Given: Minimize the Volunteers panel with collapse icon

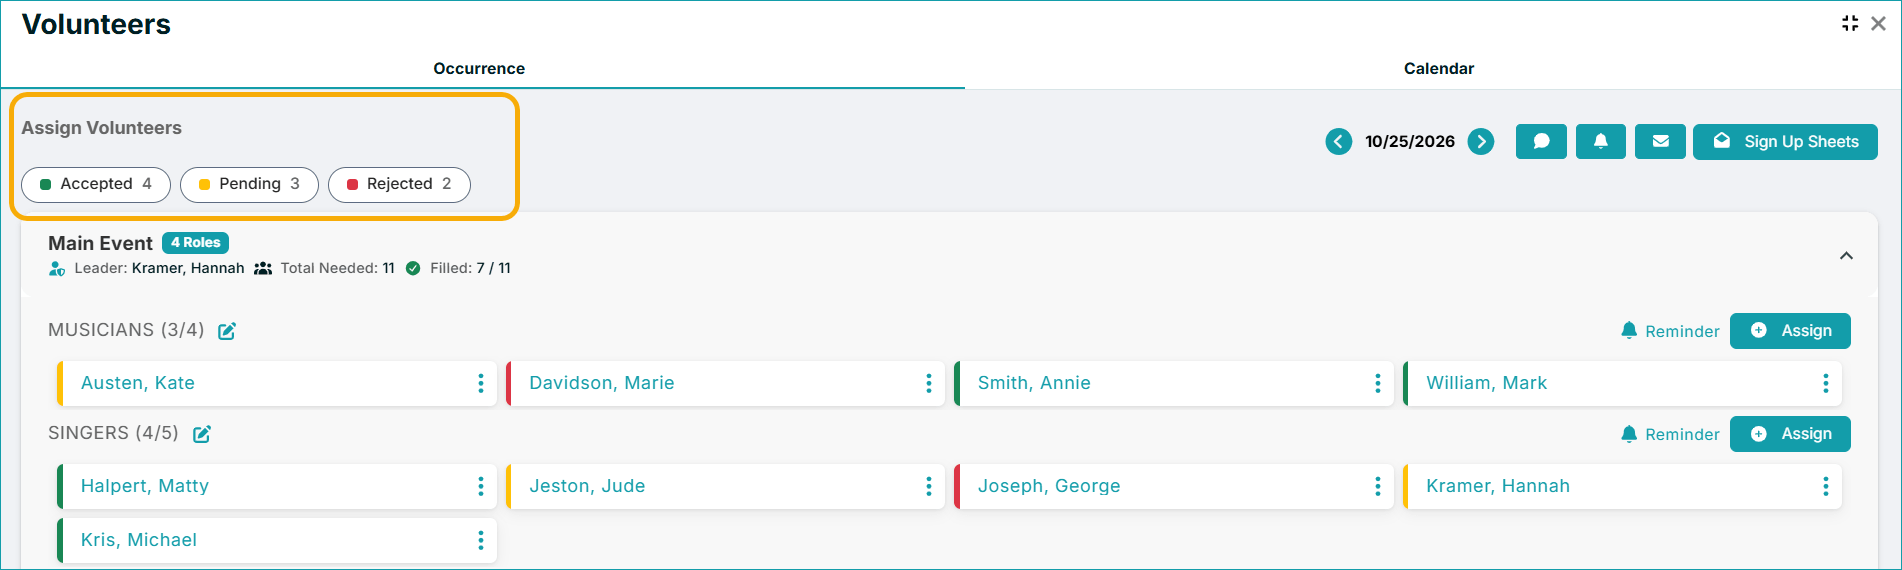Looking at the screenshot, I should tap(1850, 23).
